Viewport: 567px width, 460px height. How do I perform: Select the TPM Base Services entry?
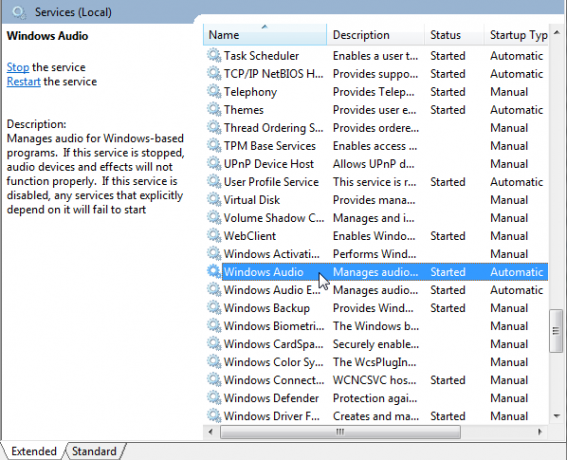pyautogui.click(x=270, y=146)
